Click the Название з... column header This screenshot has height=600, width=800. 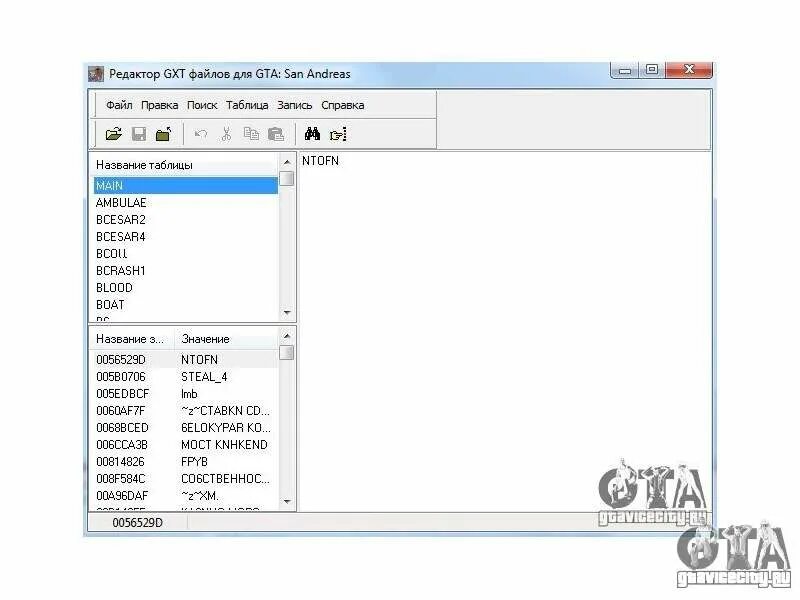pyautogui.click(x=132, y=339)
